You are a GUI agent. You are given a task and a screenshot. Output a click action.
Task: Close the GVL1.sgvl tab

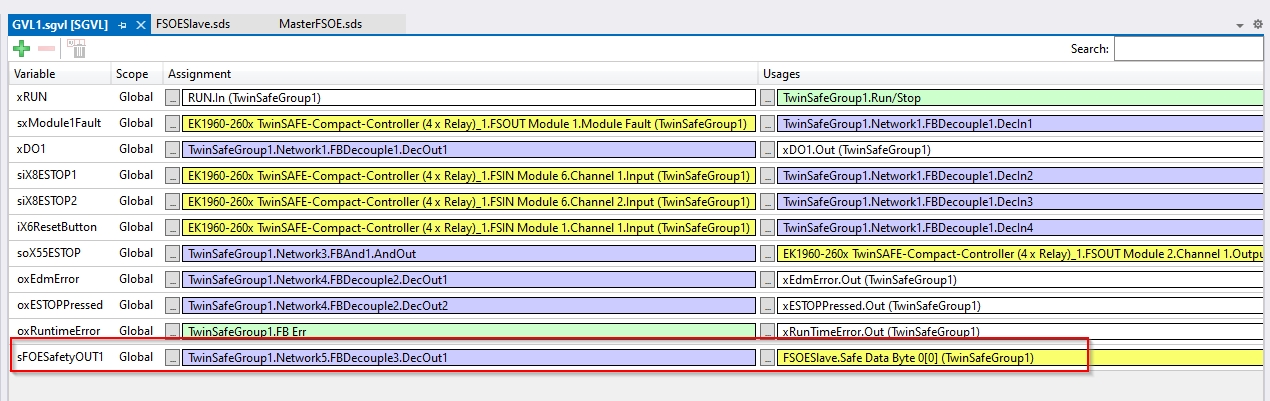(x=141, y=24)
